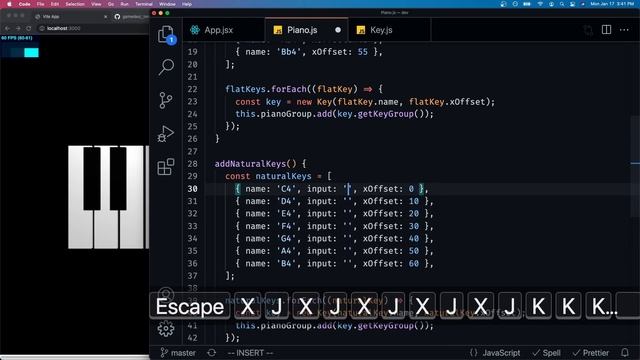This screenshot has width=640, height=360.
Task: Go forward in the browser window
Action: pyautogui.click(x=18, y=28)
